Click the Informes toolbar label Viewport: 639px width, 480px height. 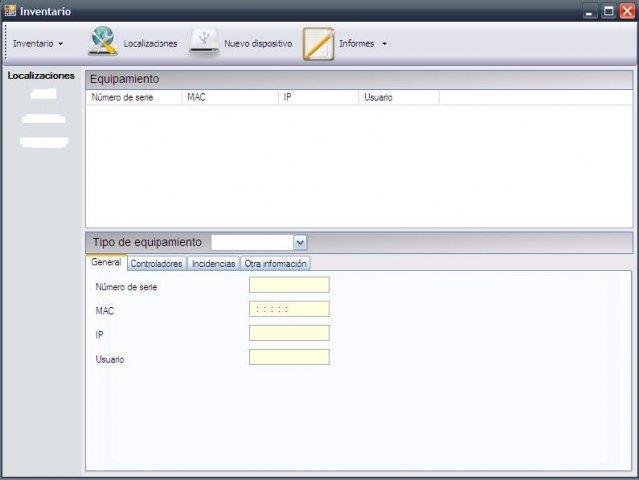(357, 43)
